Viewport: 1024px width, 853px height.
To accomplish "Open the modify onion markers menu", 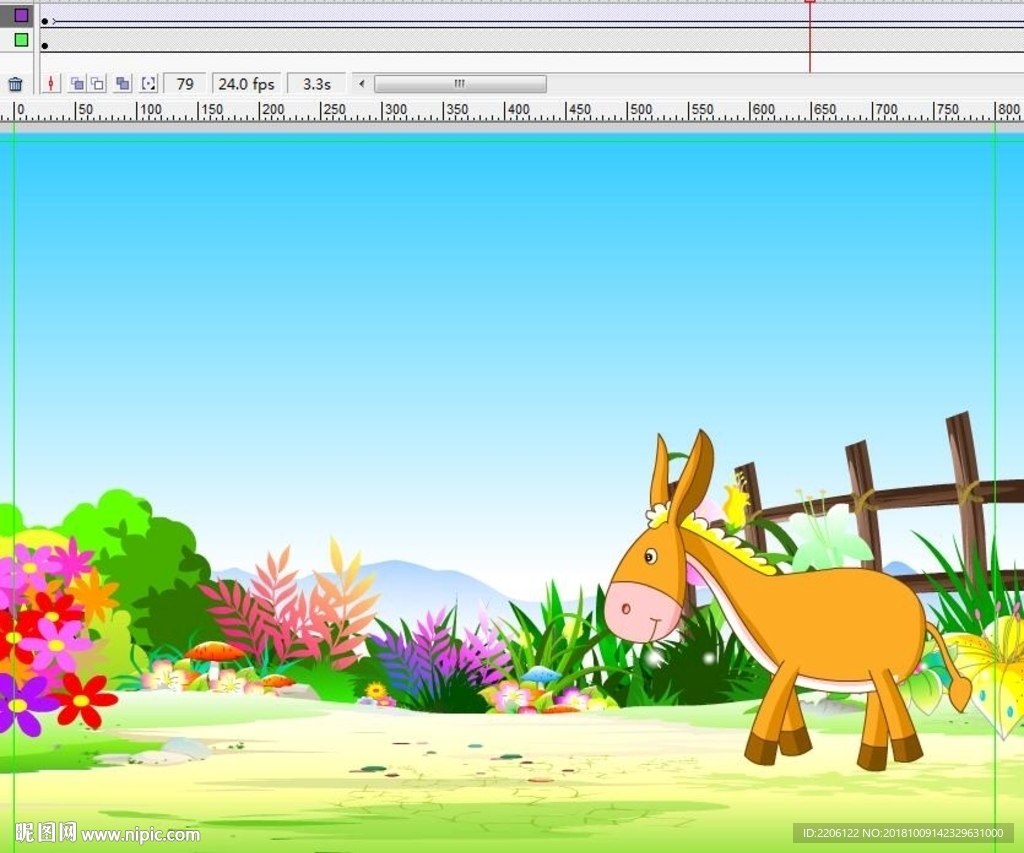I will pyautogui.click(x=148, y=84).
